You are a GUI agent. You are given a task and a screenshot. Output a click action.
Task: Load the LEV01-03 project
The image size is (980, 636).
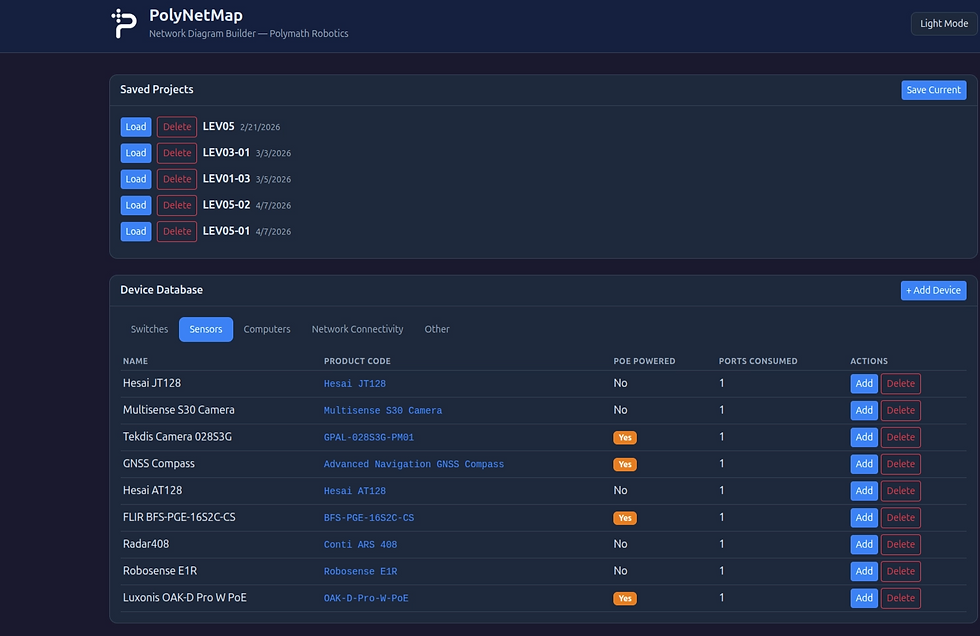coord(136,179)
